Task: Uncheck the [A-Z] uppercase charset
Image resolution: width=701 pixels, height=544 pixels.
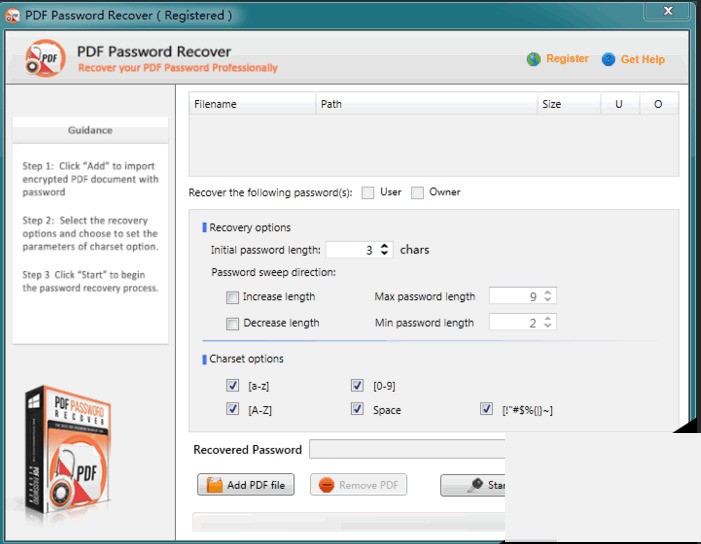Action: click(232, 409)
